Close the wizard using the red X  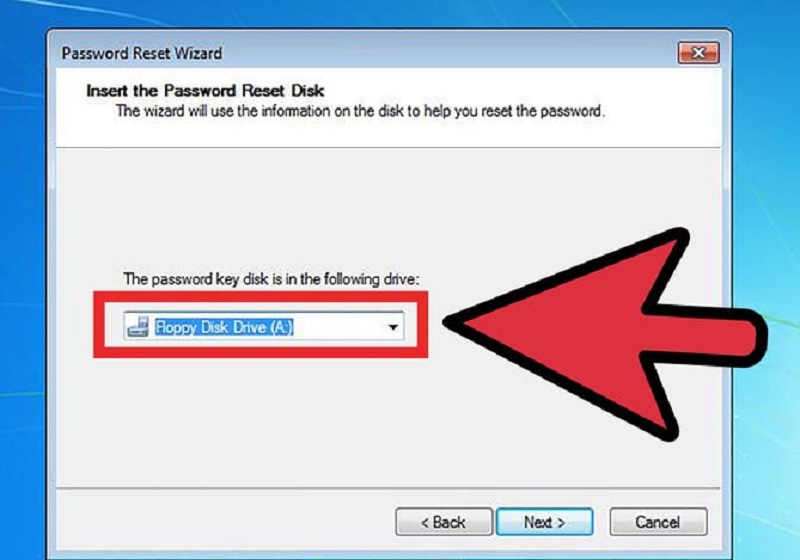tap(698, 53)
